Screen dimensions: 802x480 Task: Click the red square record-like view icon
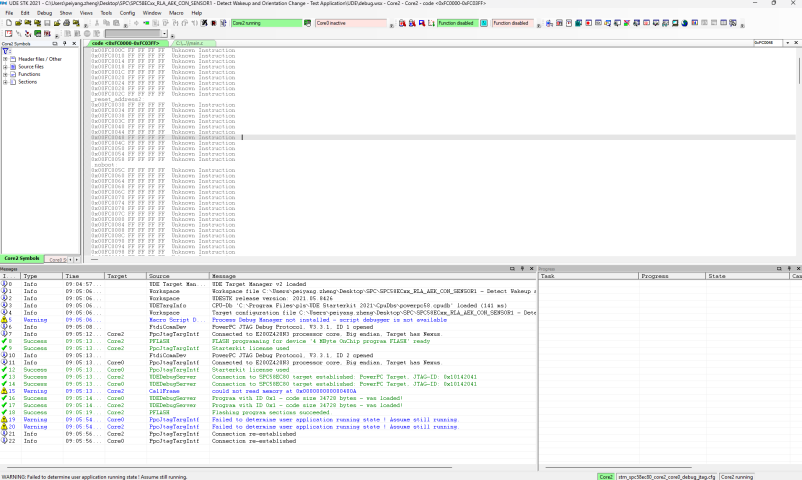588,23
